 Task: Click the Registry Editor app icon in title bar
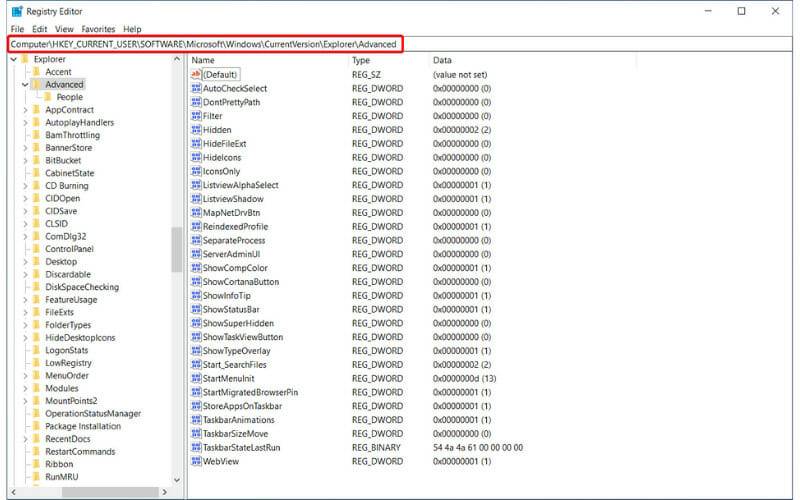(x=17, y=11)
